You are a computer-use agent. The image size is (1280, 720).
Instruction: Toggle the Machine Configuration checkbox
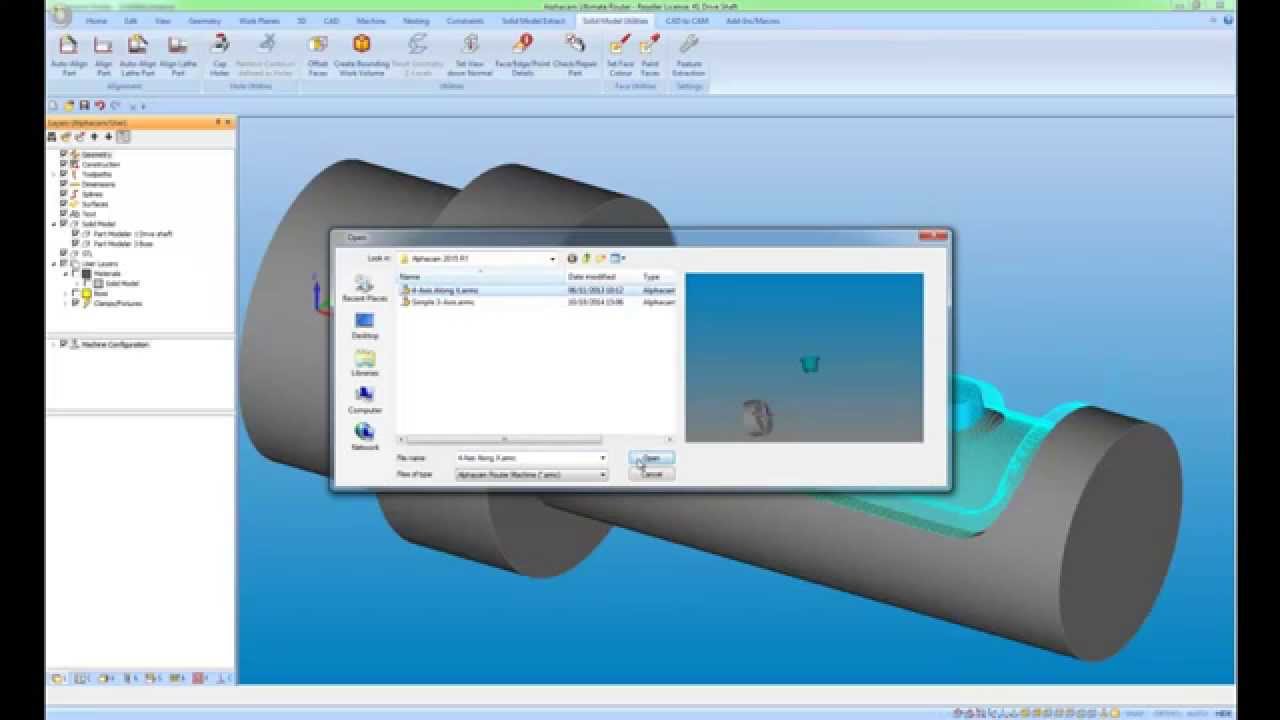[64, 344]
